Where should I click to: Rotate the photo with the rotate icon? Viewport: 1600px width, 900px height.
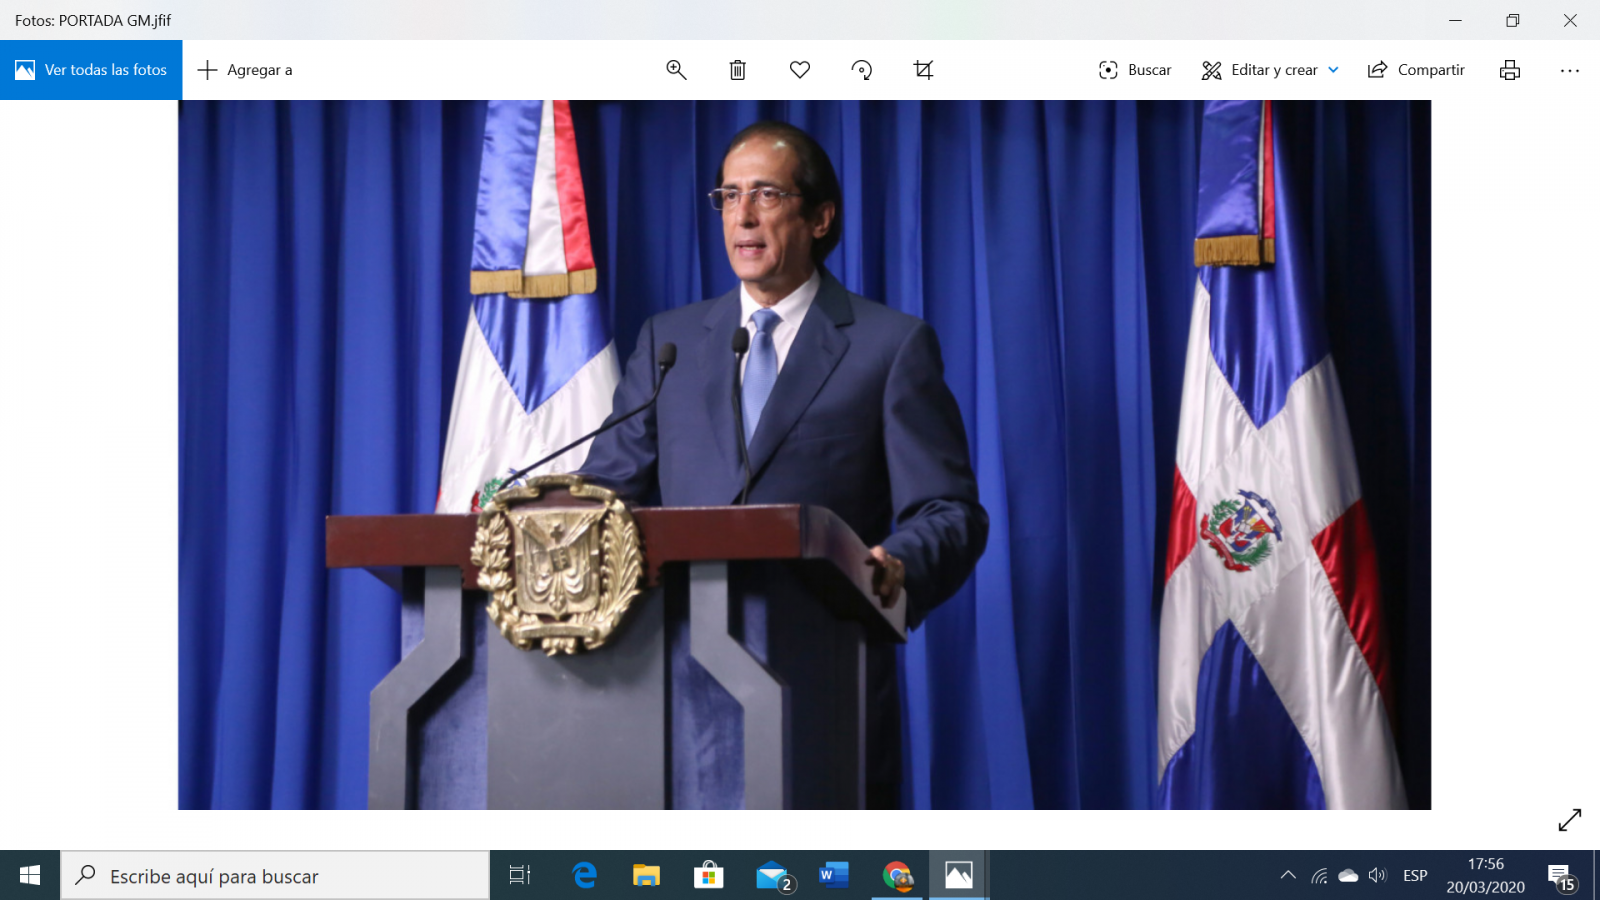pyautogui.click(x=862, y=70)
